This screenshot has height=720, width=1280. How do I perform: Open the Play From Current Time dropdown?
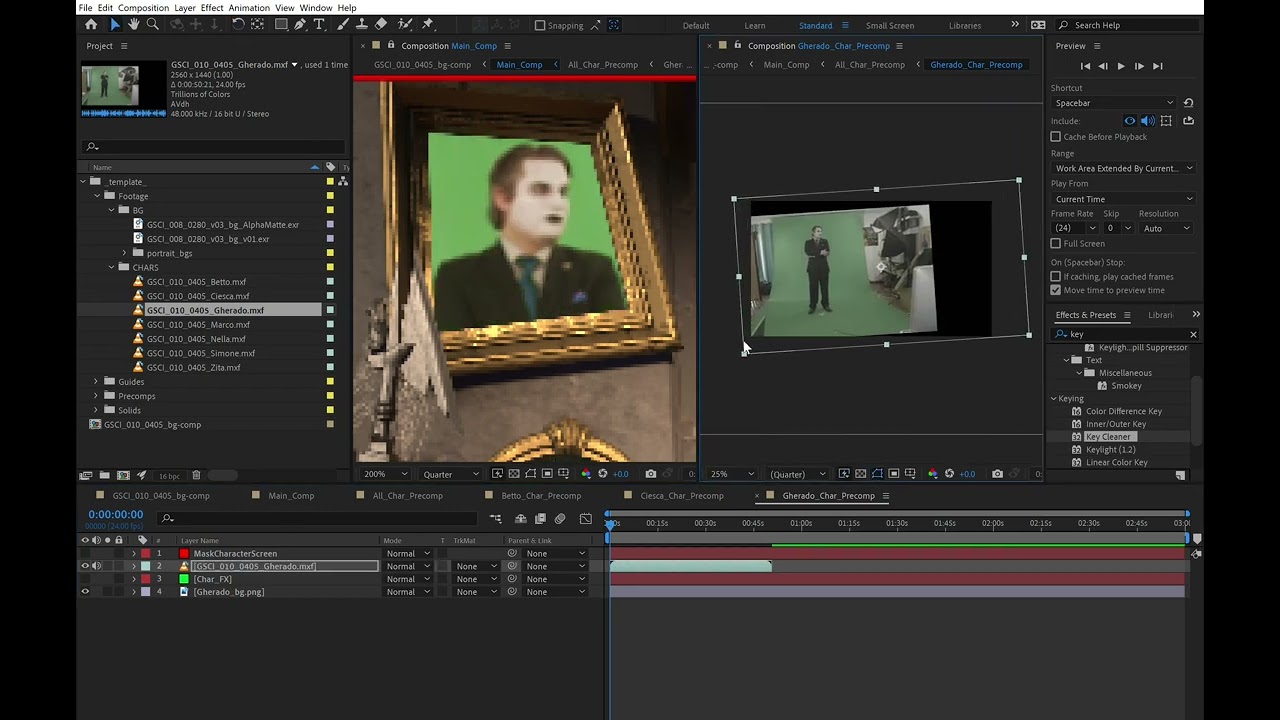tap(1123, 199)
